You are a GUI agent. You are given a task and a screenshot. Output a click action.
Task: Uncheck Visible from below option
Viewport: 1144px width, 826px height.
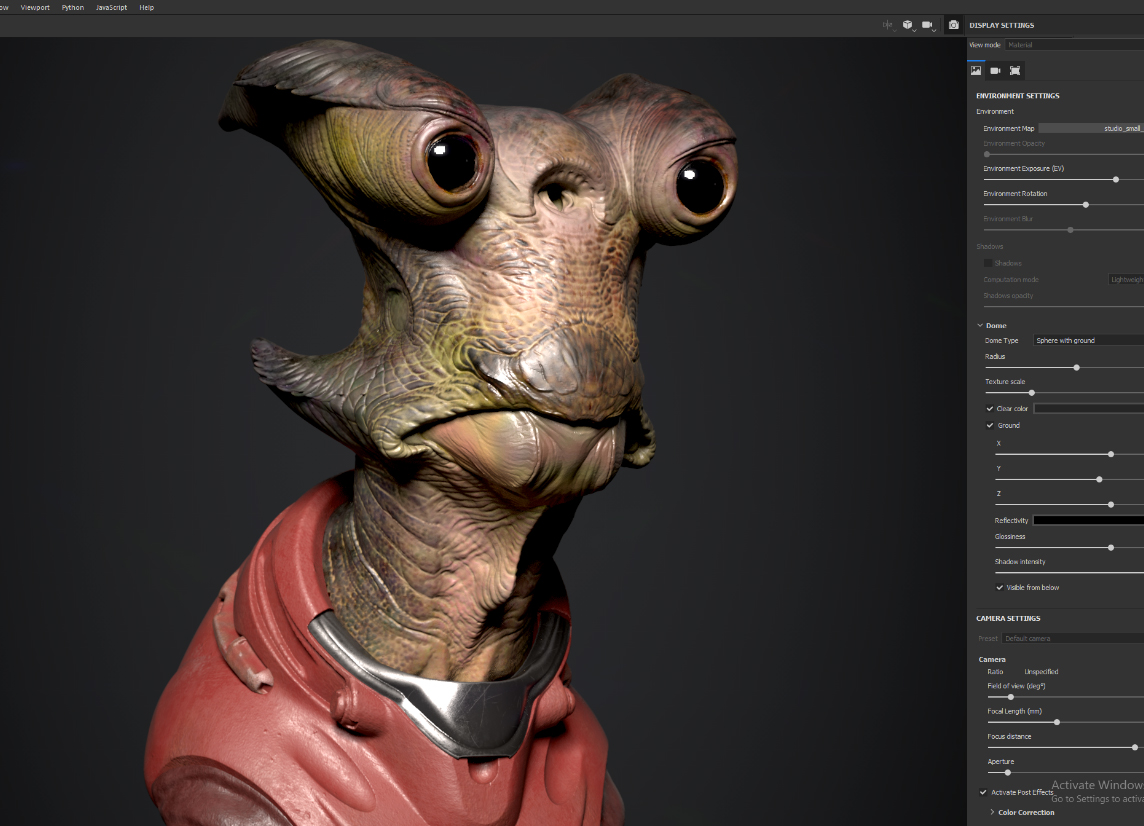tap(999, 587)
